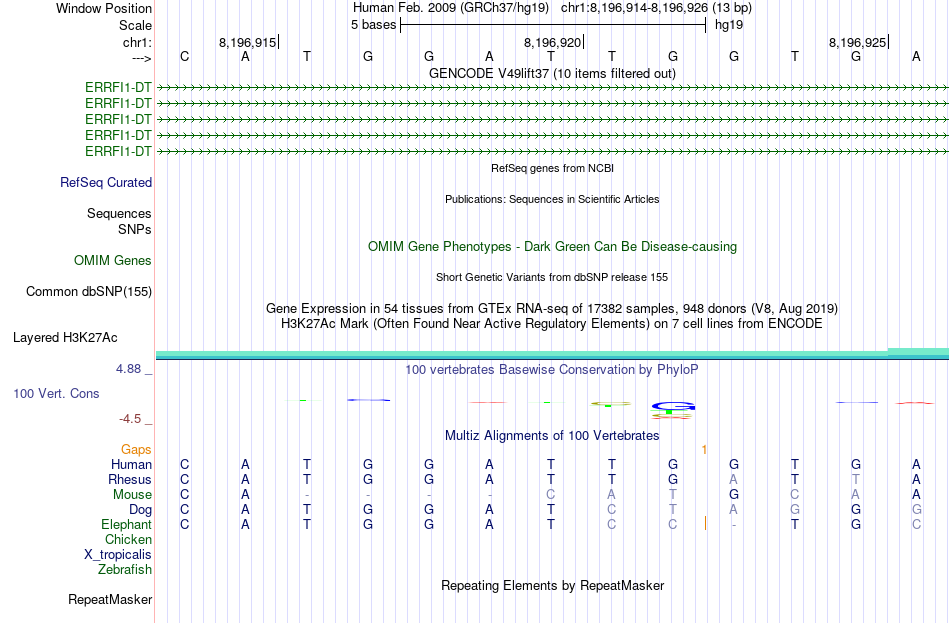Screen dimensions: 950x623
Task: Click the 100 Vert. Cons track label
Action: [56, 394]
